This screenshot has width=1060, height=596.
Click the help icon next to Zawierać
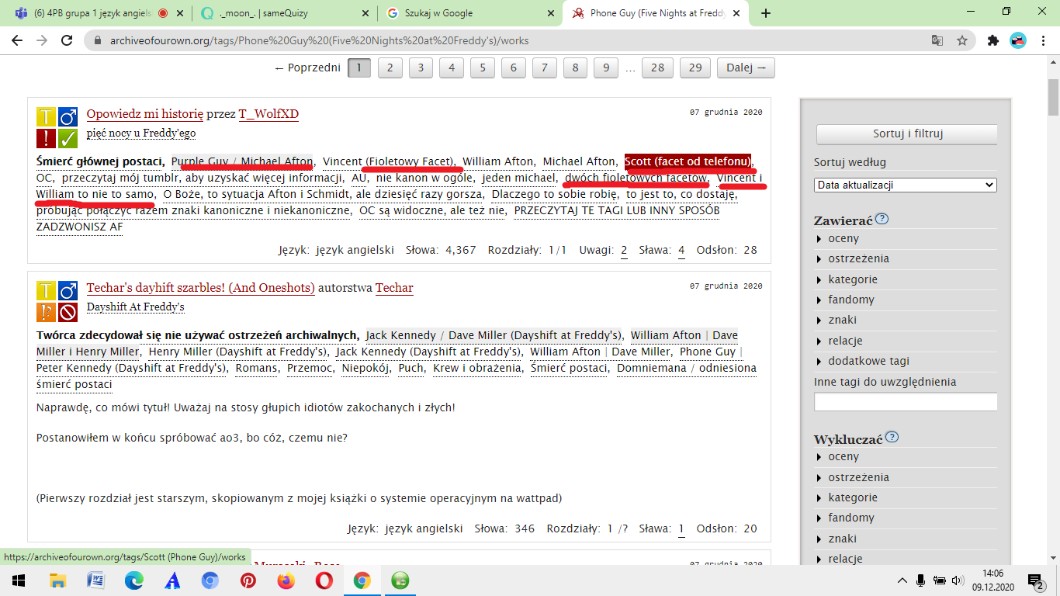882,219
